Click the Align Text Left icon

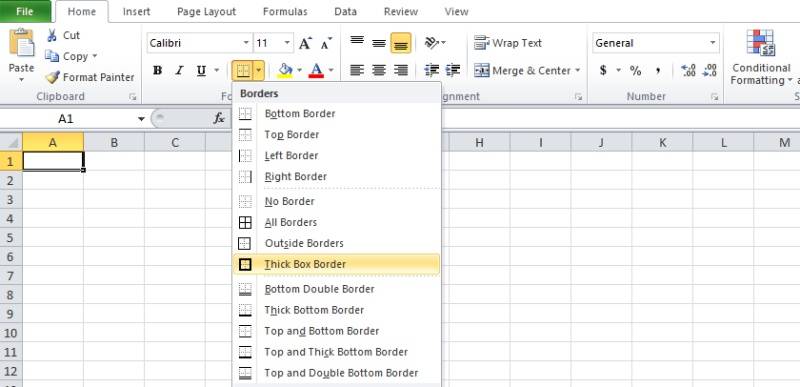point(357,70)
